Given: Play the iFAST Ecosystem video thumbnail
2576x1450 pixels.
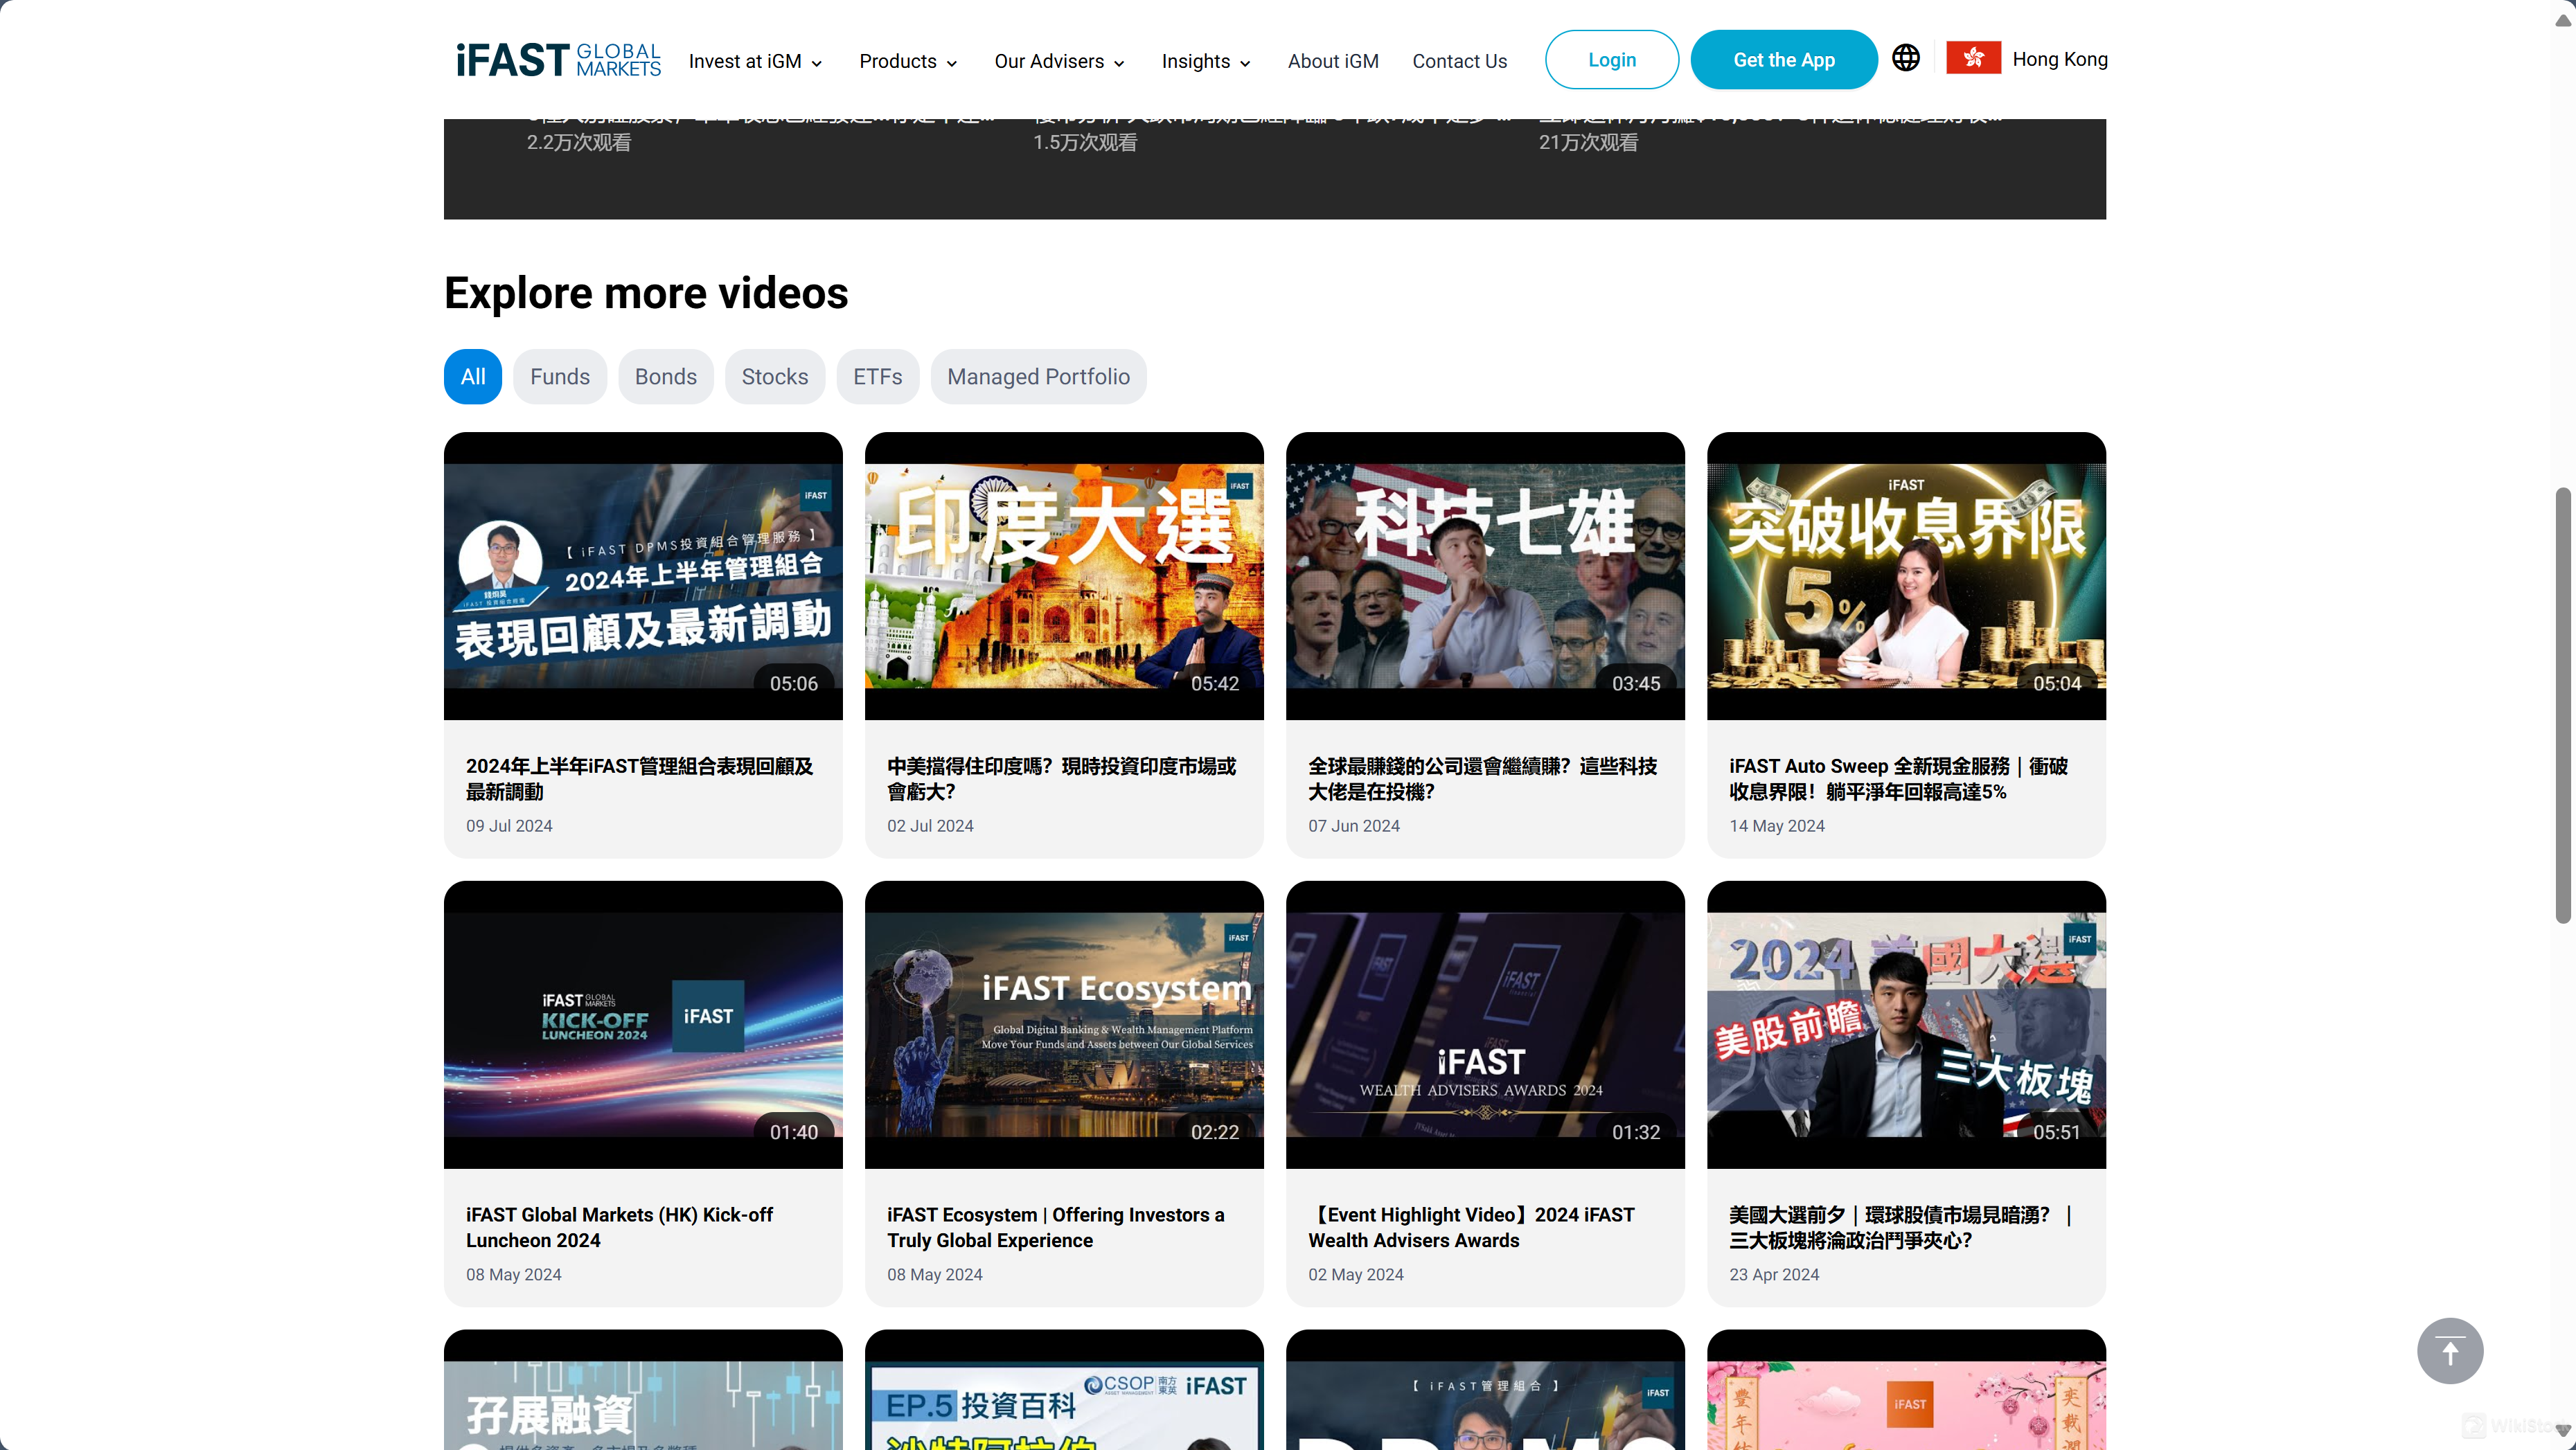Looking at the screenshot, I should 1064,1024.
